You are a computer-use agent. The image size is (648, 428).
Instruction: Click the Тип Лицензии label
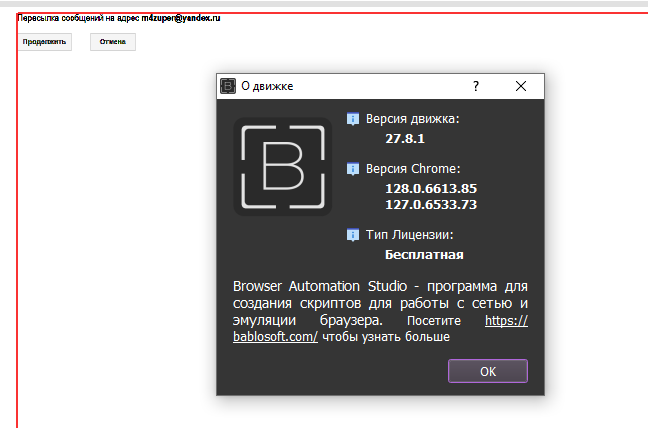tap(410, 235)
